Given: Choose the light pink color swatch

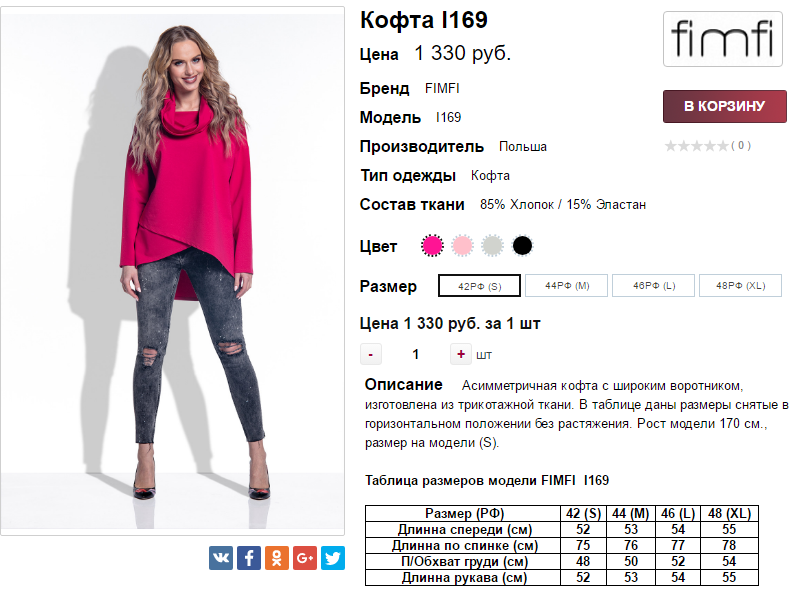Looking at the screenshot, I should pyautogui.click(x=462, y=245).
